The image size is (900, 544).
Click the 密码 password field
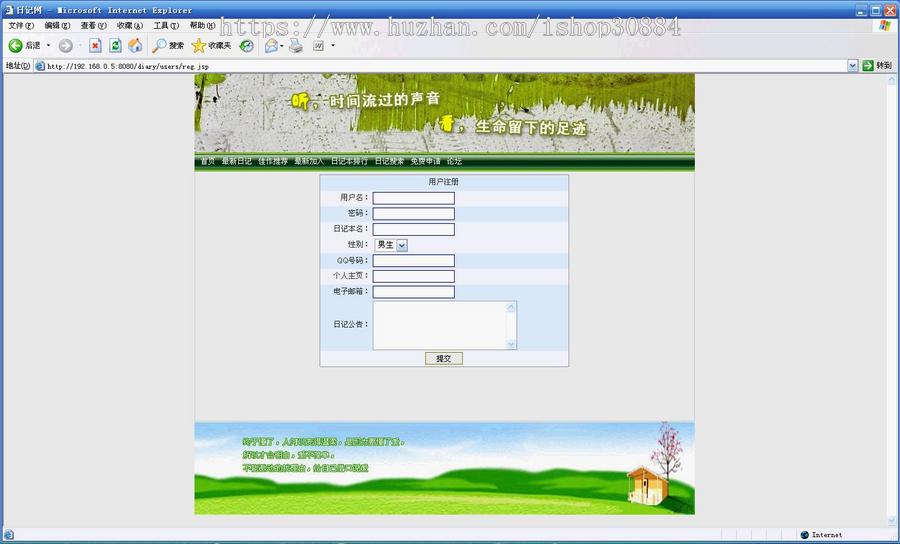413,213
